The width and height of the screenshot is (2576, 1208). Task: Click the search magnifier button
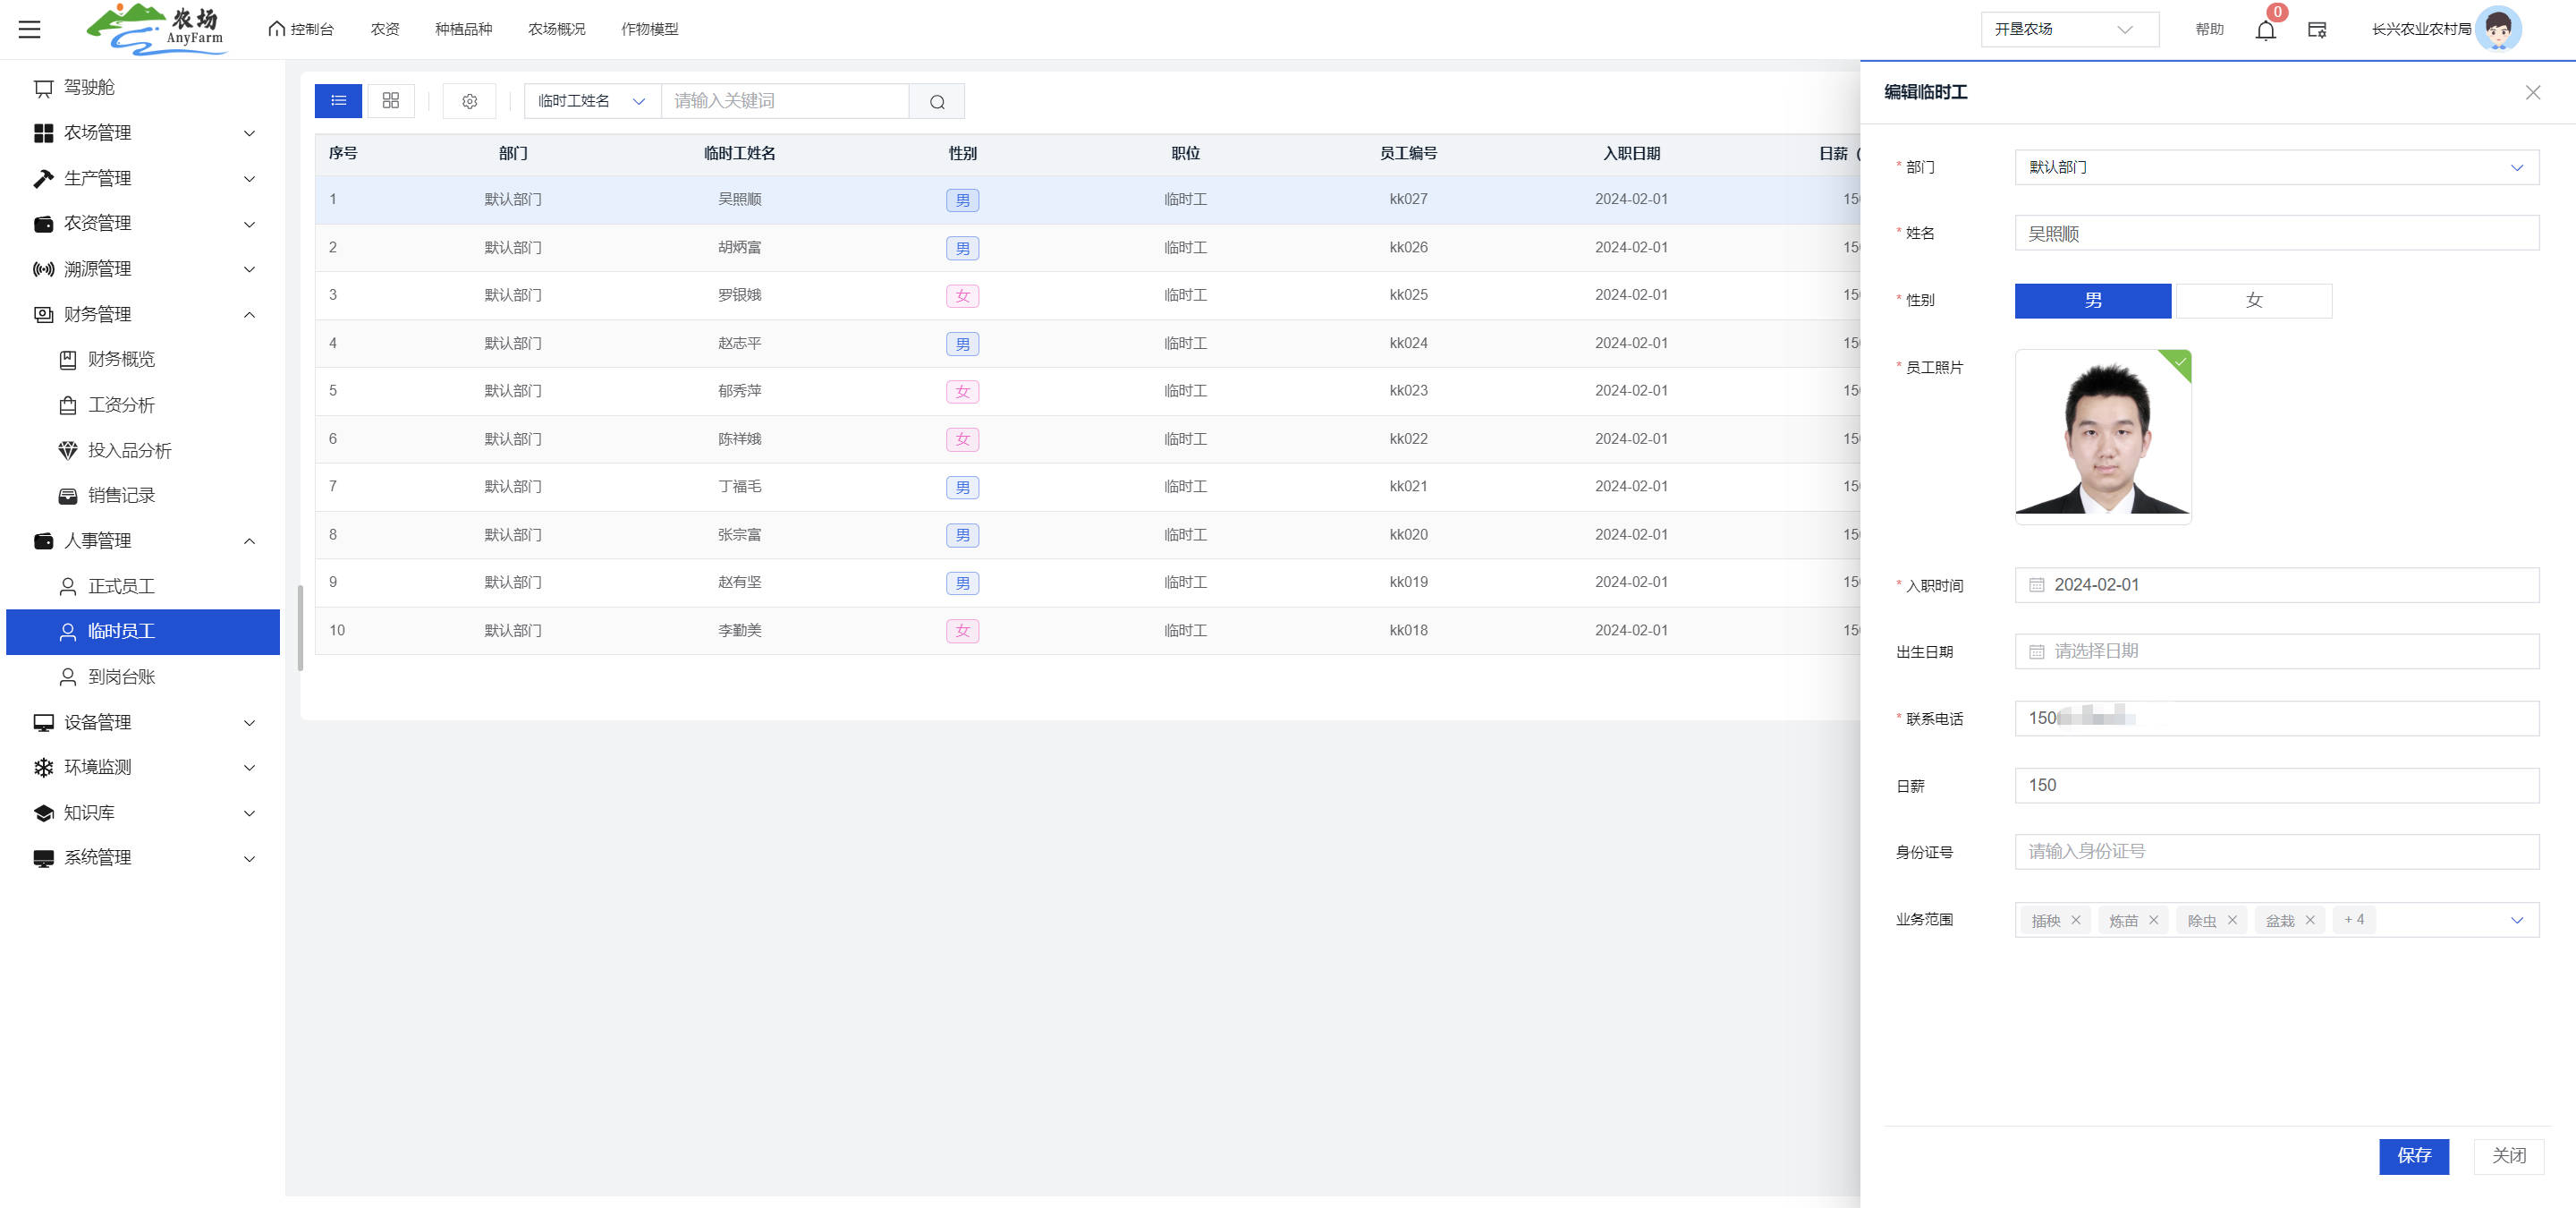937,101
